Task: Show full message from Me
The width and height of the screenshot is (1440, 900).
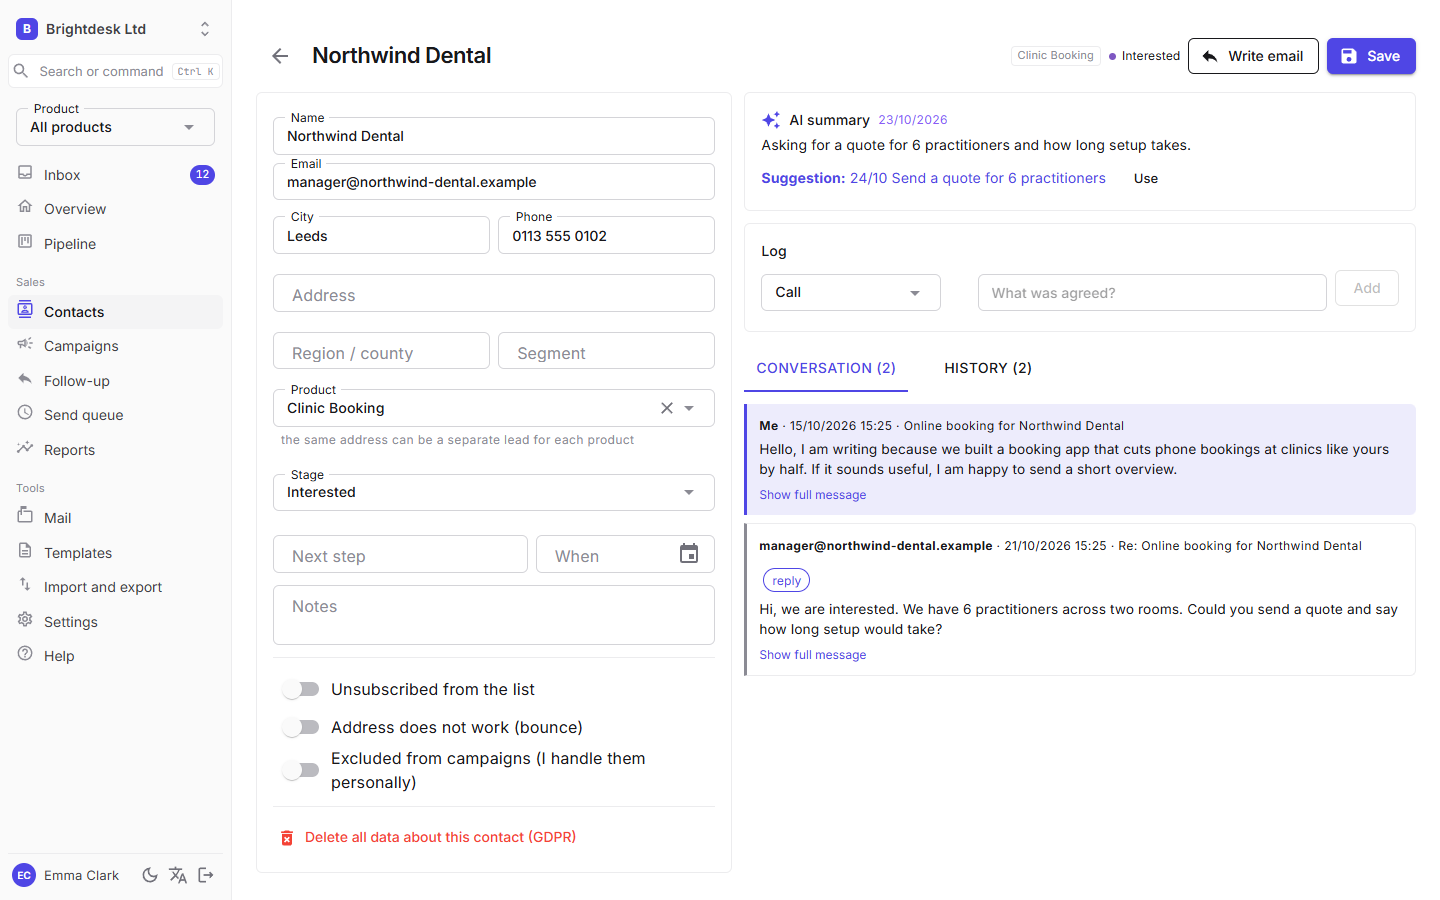Action: (x=813, y=495)
